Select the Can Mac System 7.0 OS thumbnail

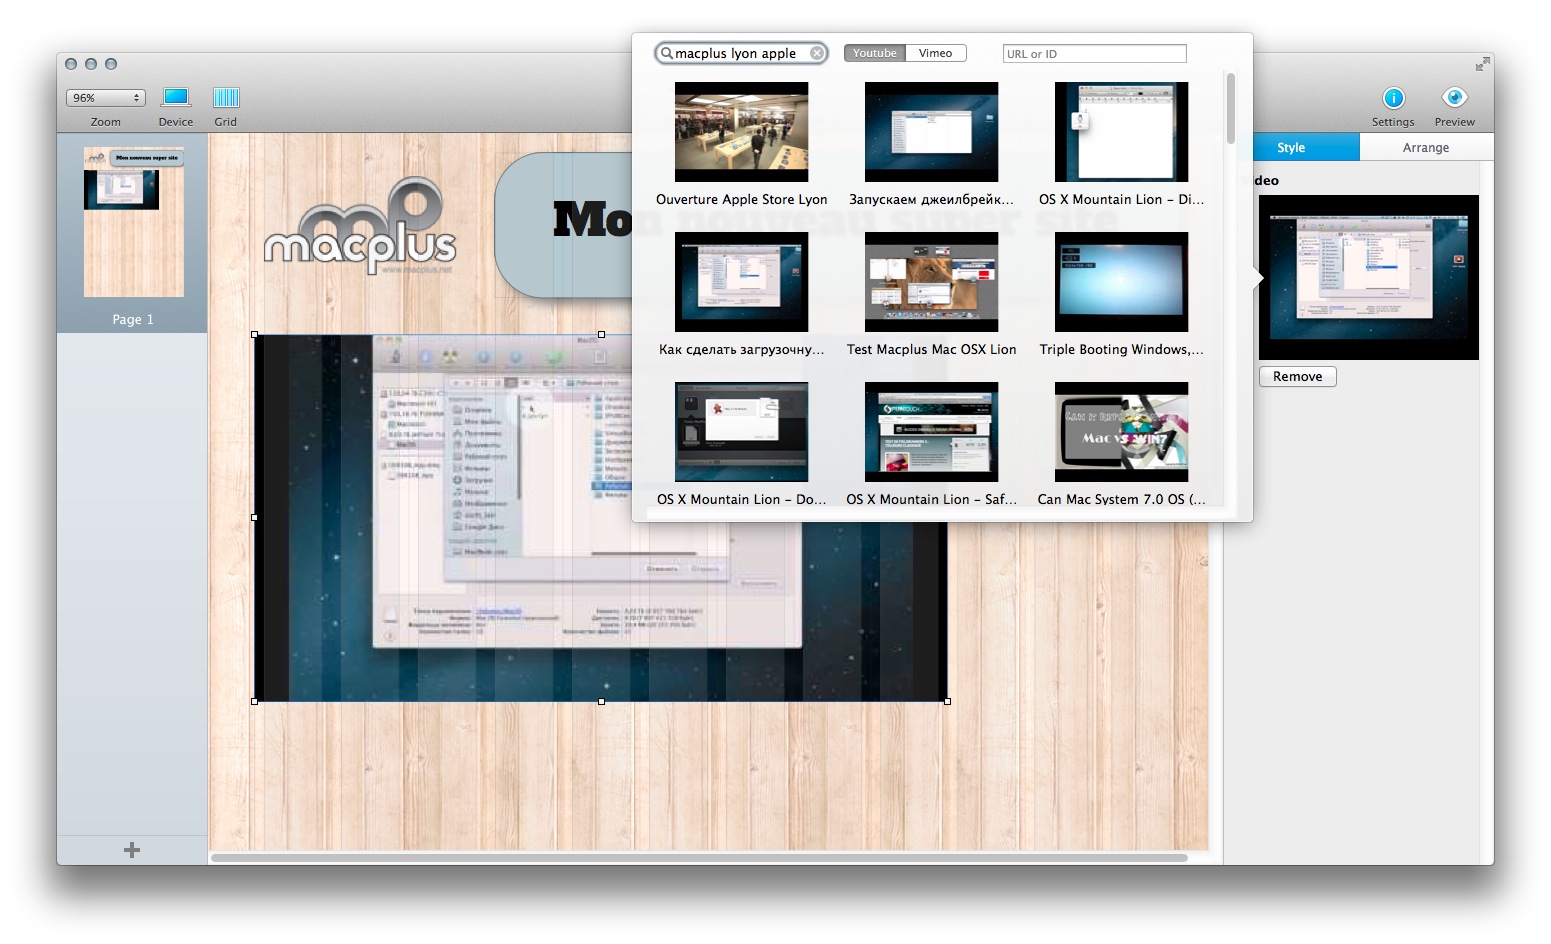click(1122, 432)
